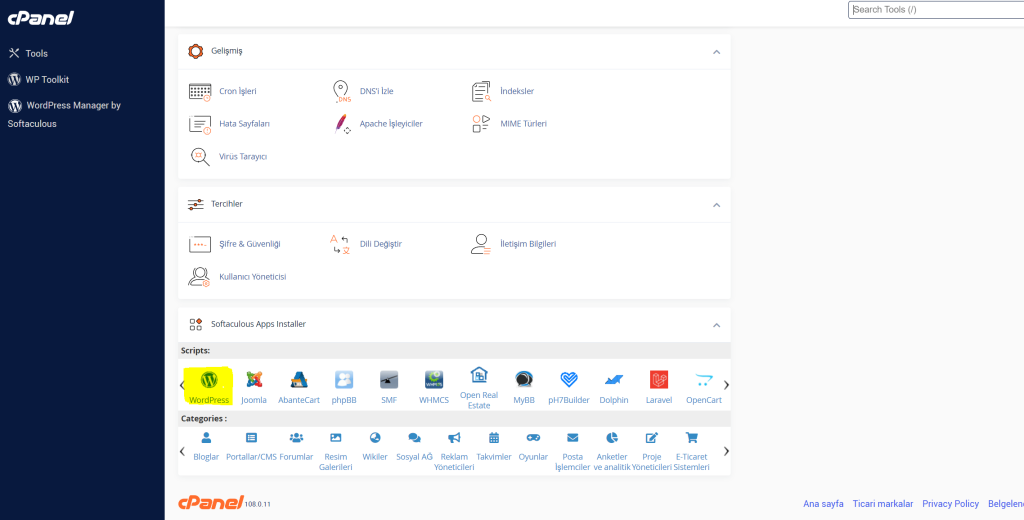The height and width of the screenshot is (520, 1024).
Task: Open E-Ticaret Sistemleri cart icon
Action: point(692,437)
